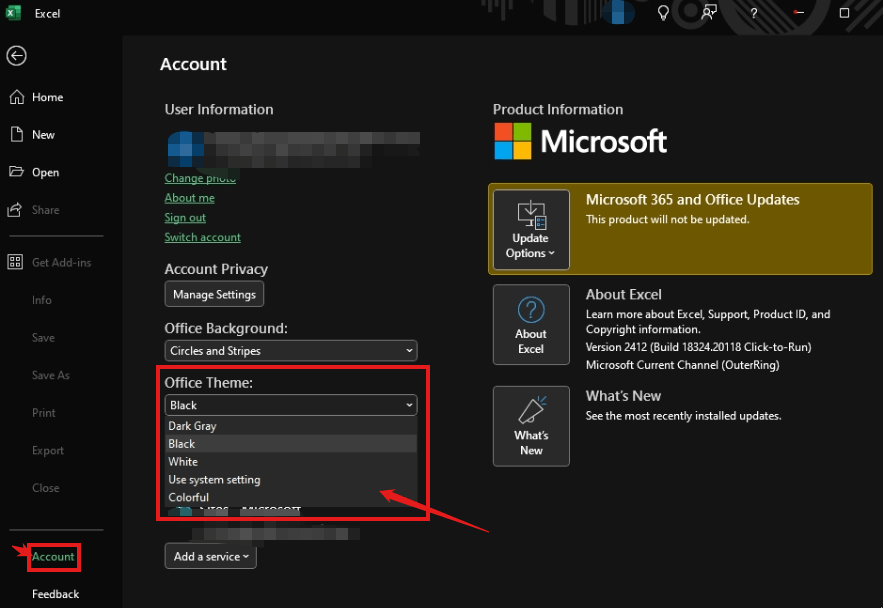Collapse the open Office Theme dropdown

291,405
